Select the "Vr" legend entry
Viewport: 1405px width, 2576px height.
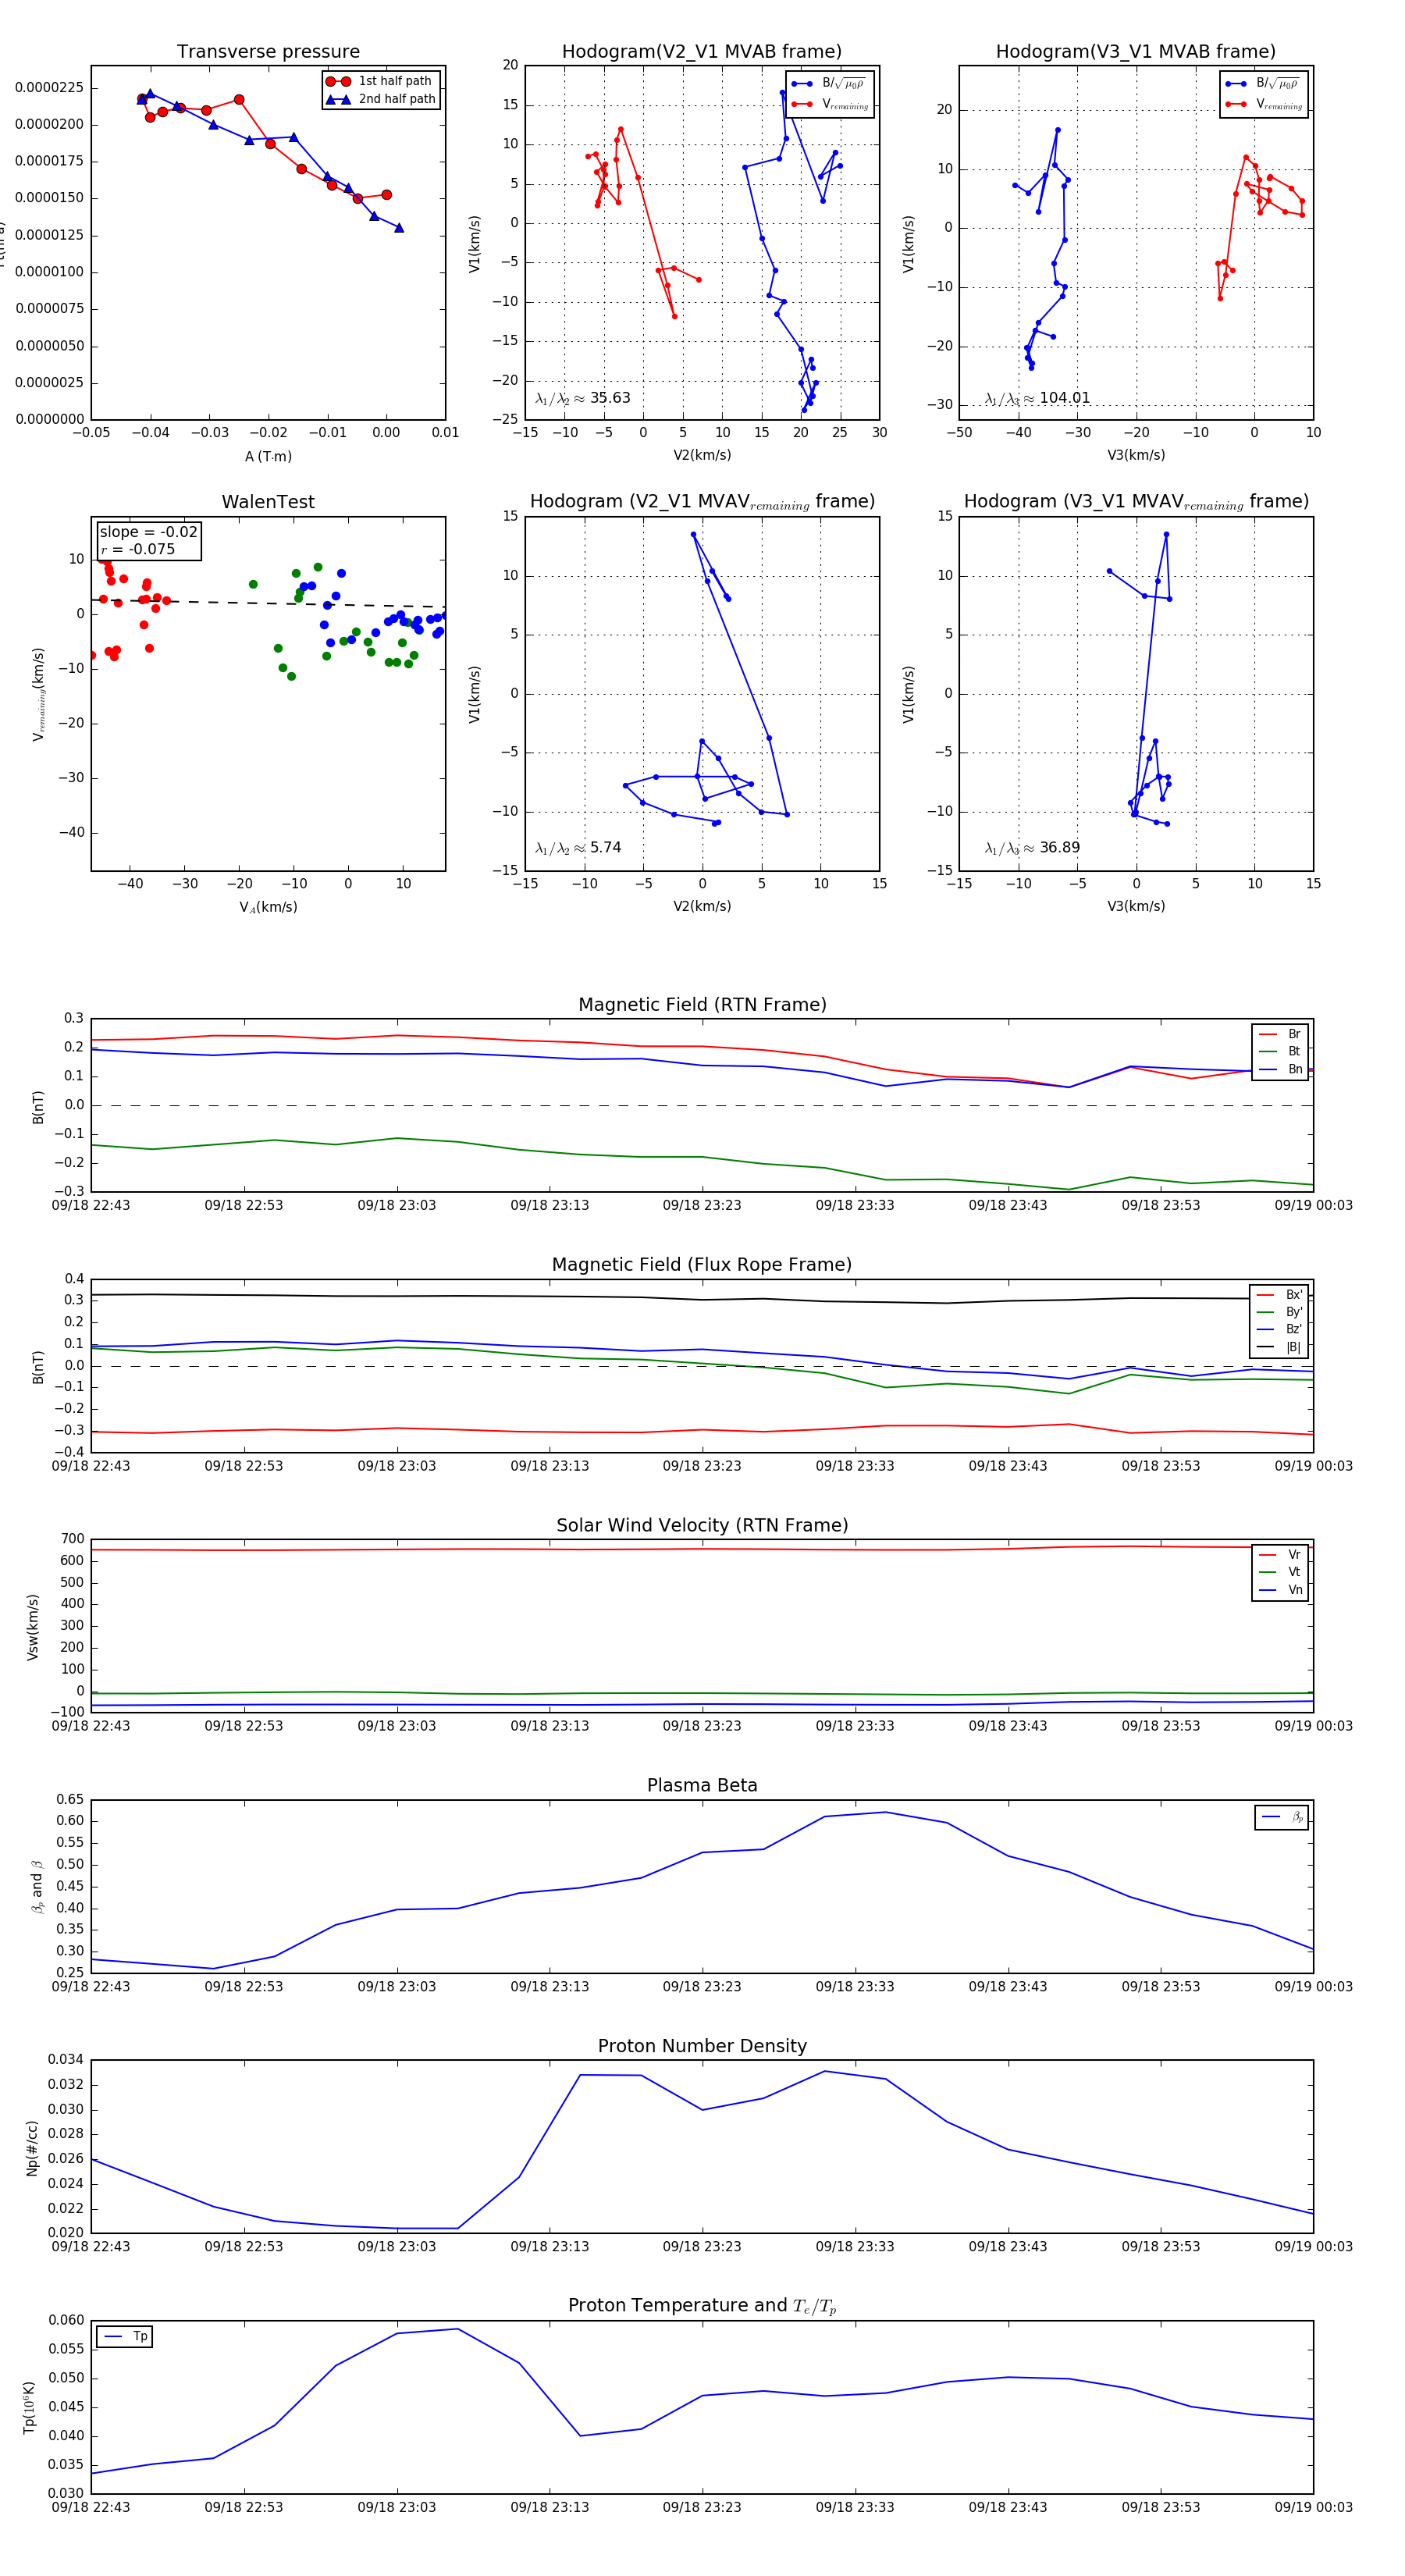[1280, 1555]
